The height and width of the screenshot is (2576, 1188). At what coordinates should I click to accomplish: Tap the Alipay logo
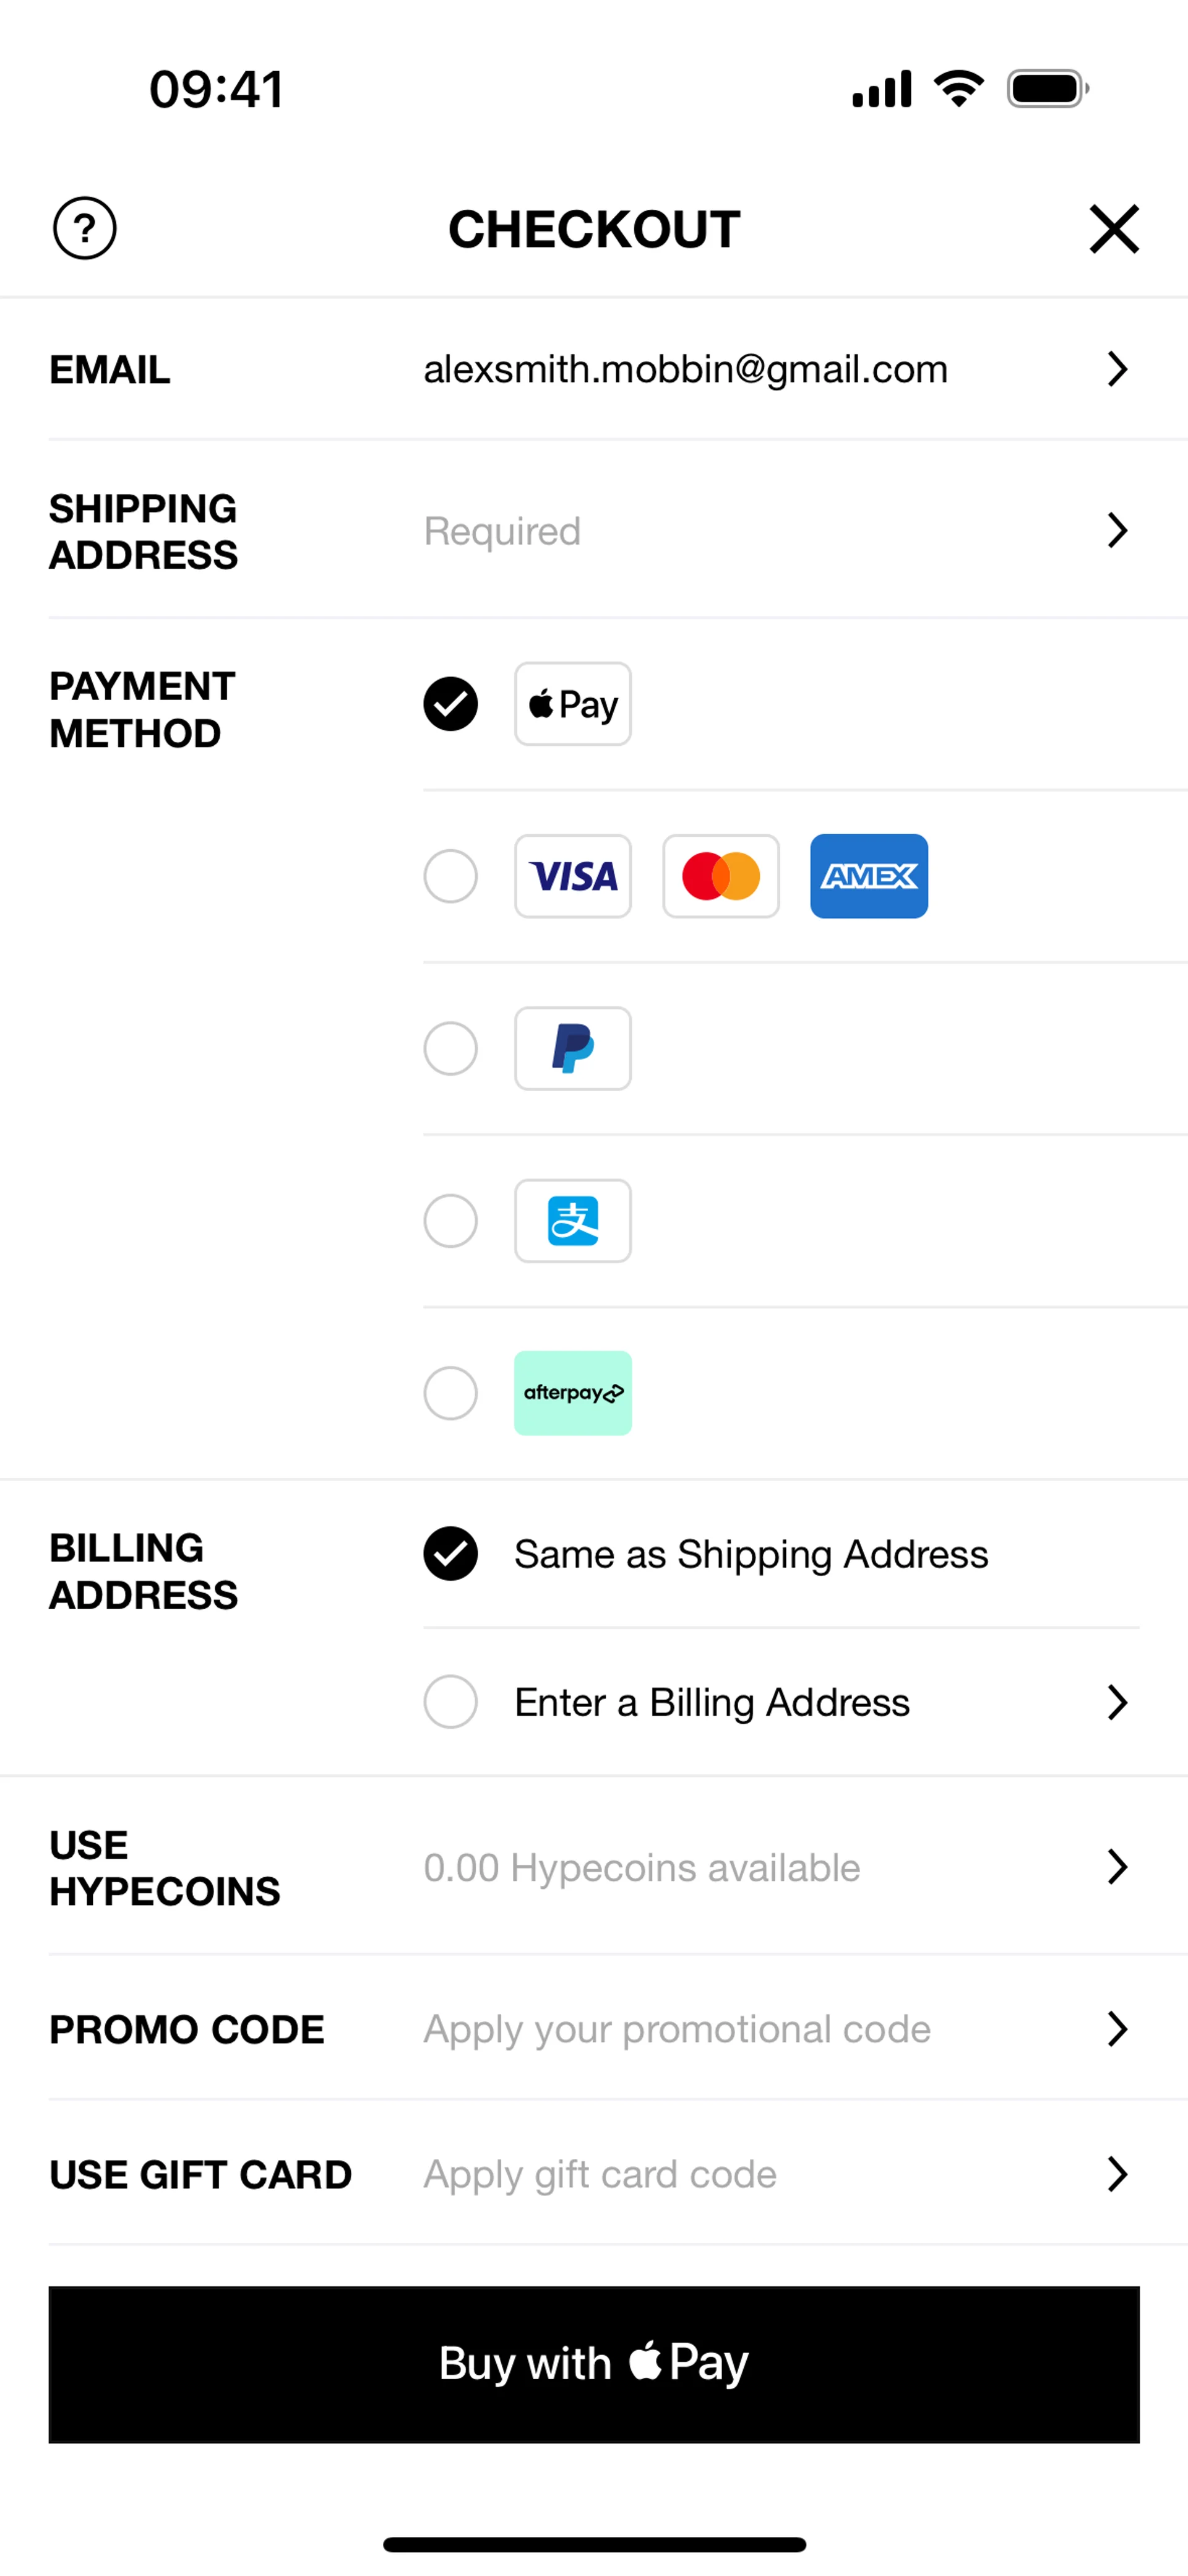click(573, 1221)
